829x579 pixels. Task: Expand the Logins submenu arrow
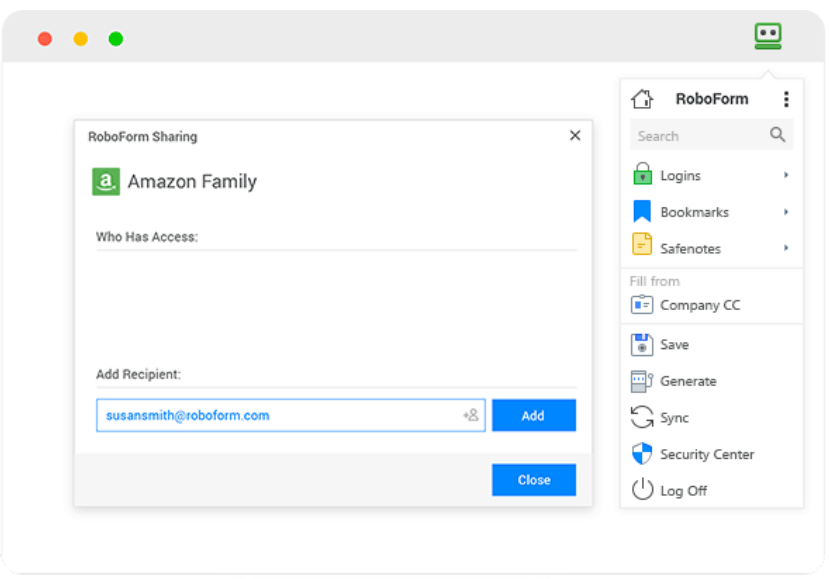(786, 175)
